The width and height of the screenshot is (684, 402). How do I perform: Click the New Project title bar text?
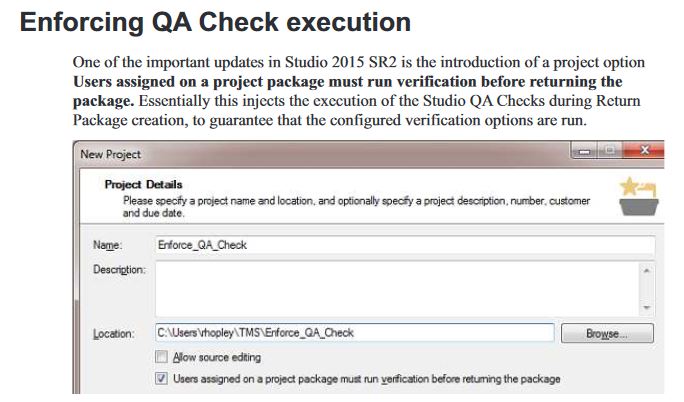click(112, 154)
